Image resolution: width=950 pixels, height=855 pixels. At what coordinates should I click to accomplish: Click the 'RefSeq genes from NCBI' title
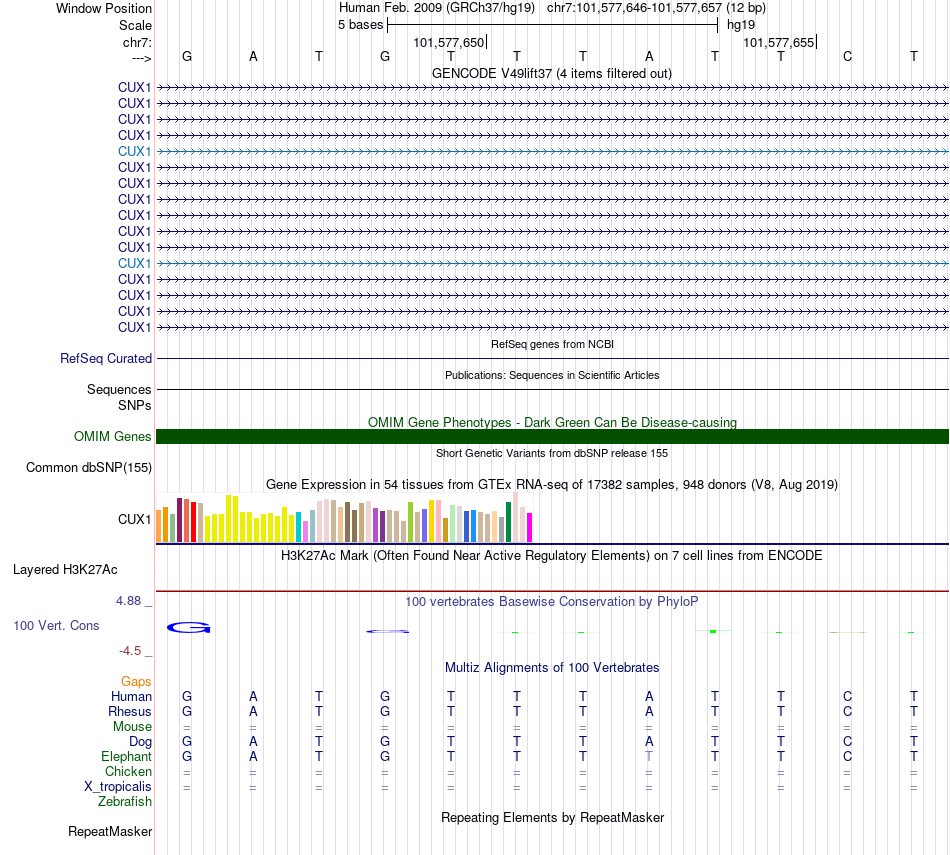[x=552, y=344]
